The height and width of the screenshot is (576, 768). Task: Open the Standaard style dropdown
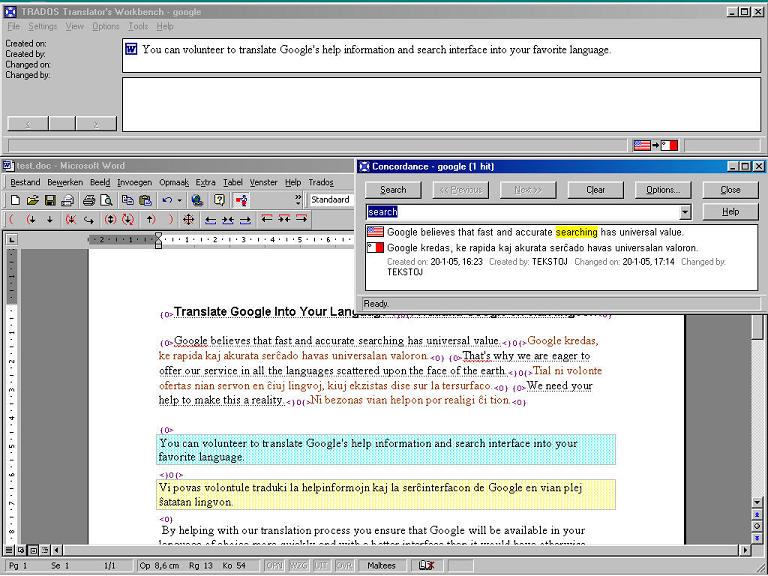click(x=332, y=200)
